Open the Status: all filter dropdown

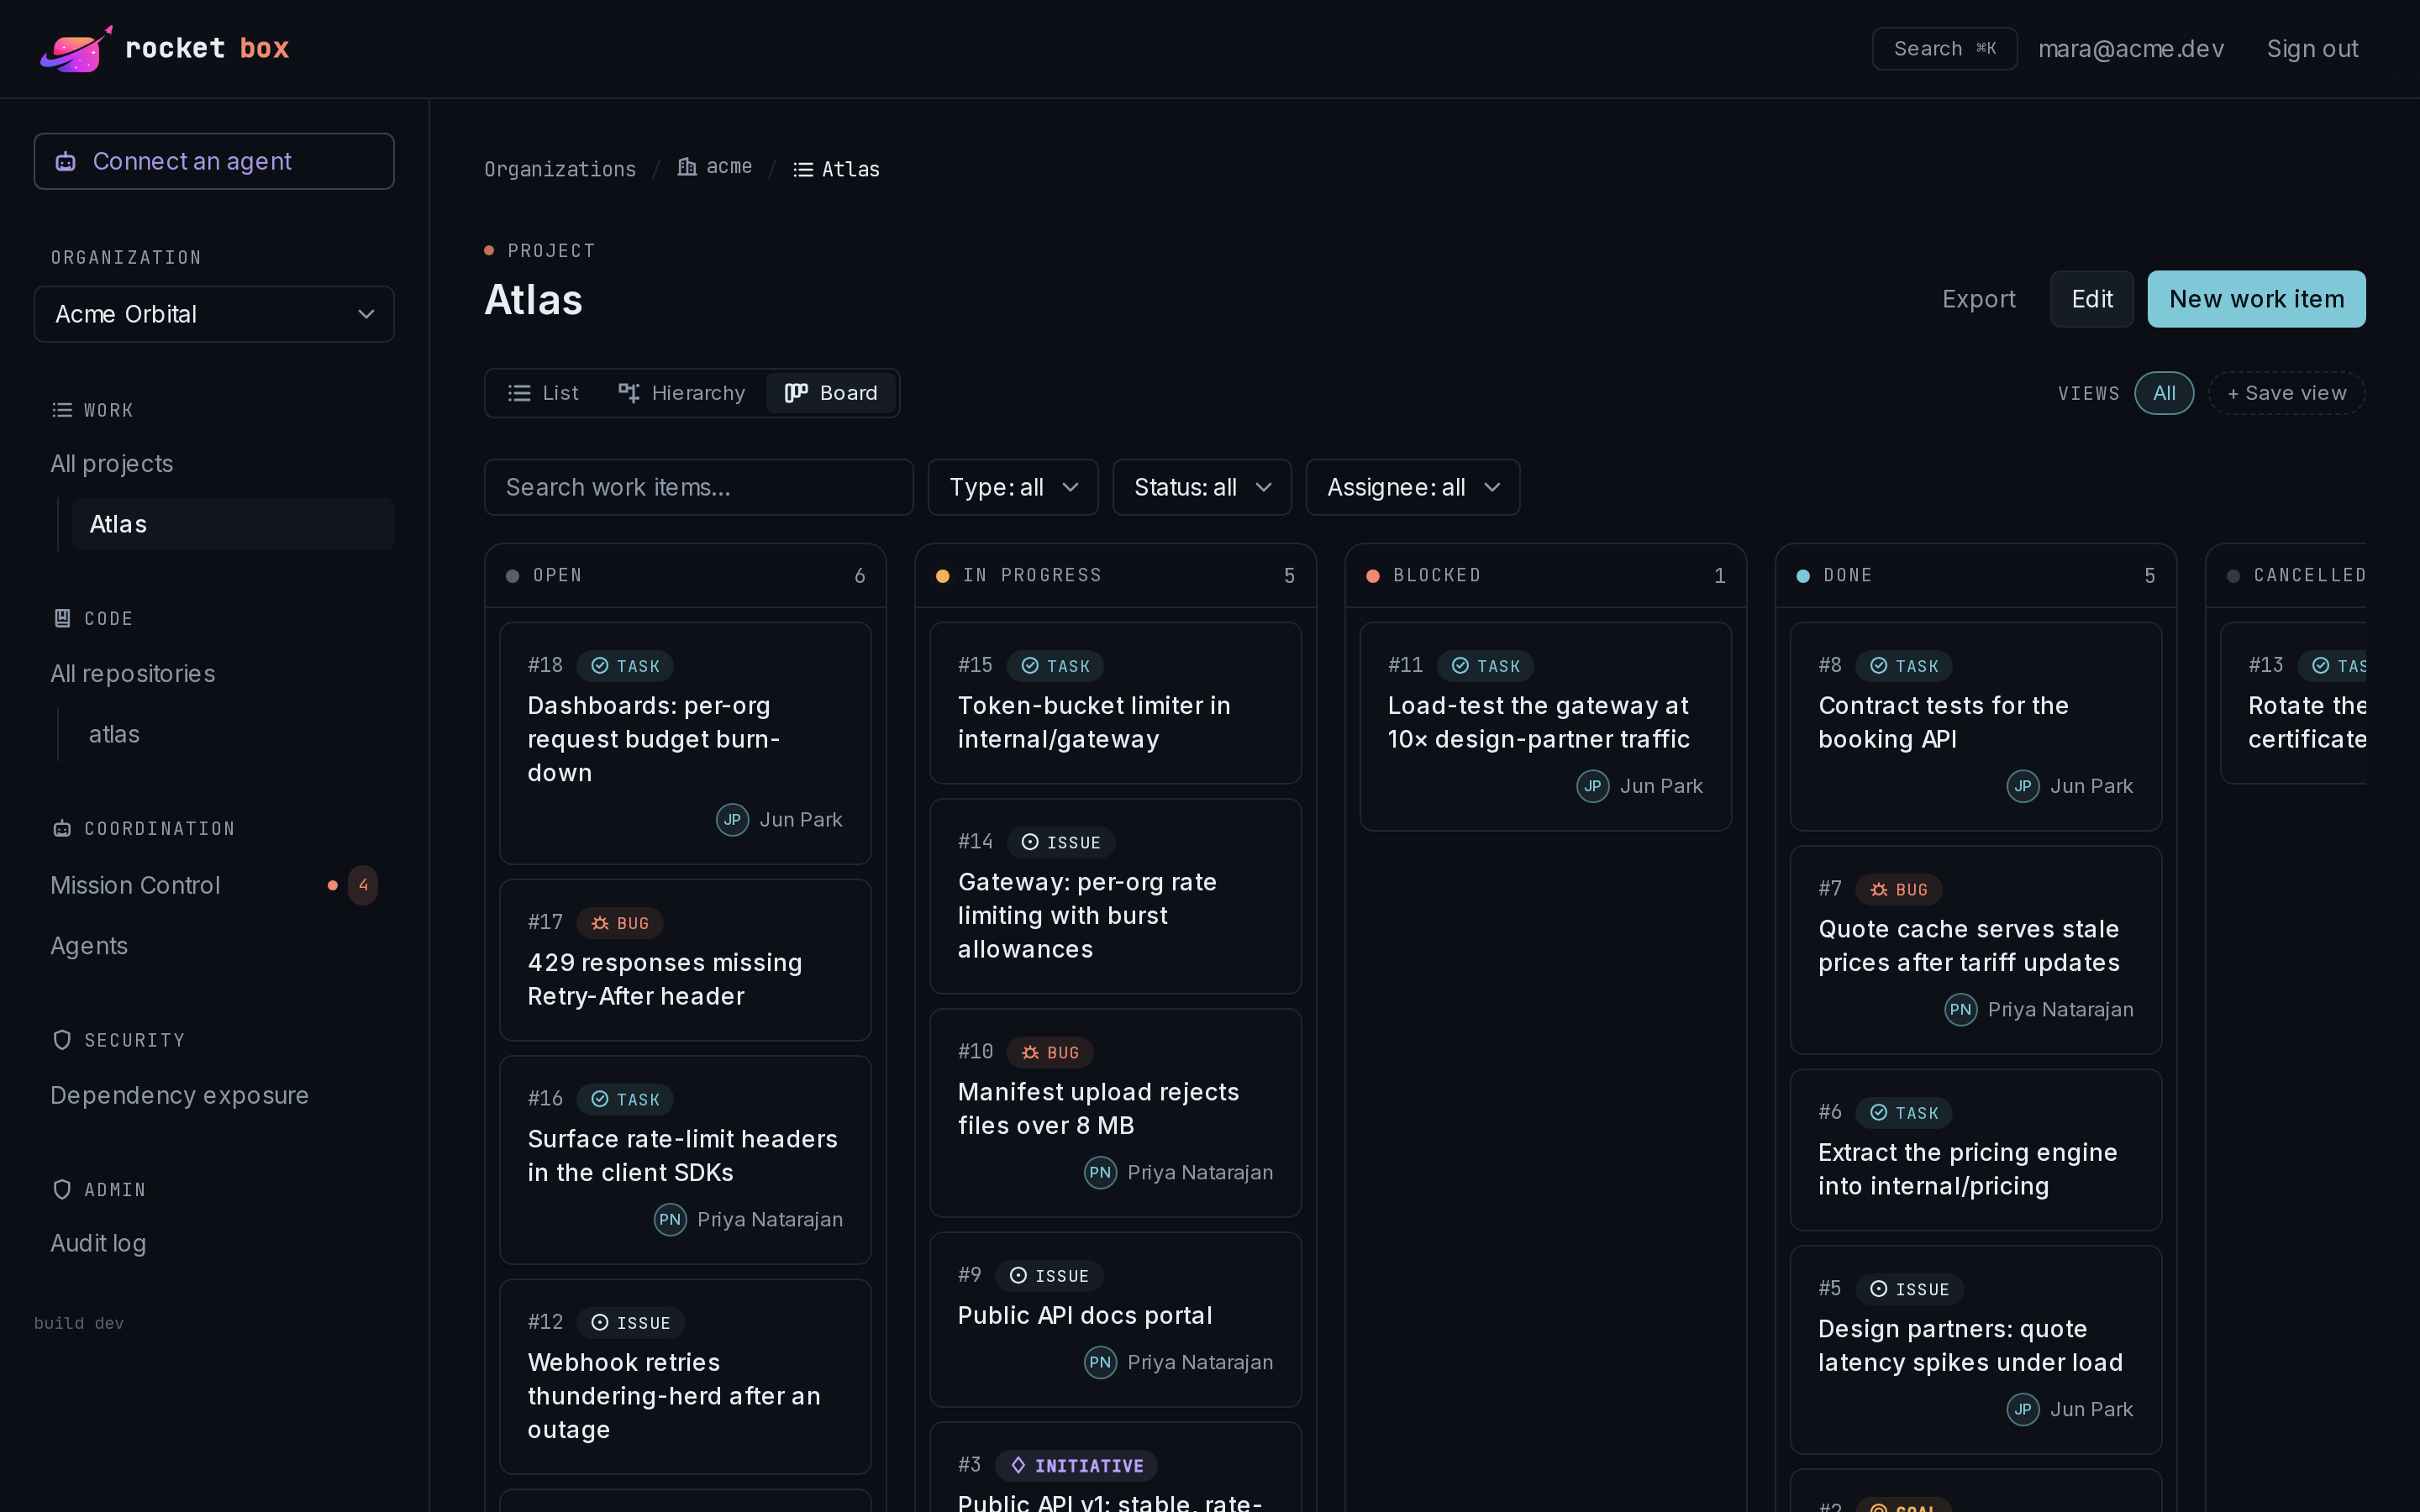tap(1202, 487)
